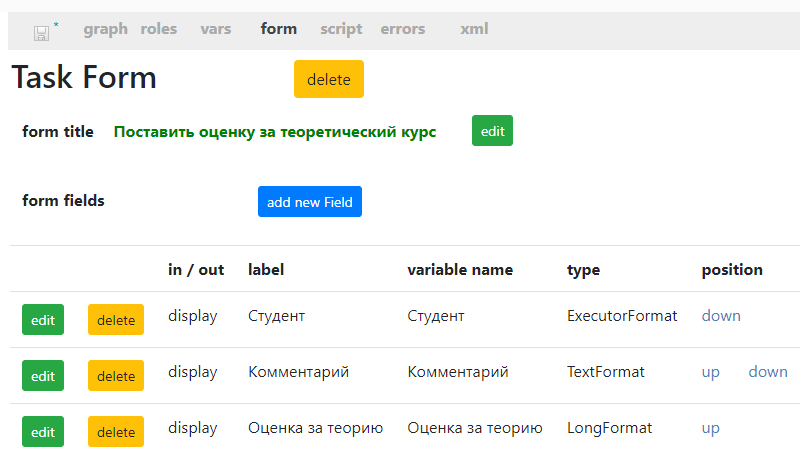Edit the Студент field row
The height and width of the screenshot is (460, 800).
coord(43,320)
